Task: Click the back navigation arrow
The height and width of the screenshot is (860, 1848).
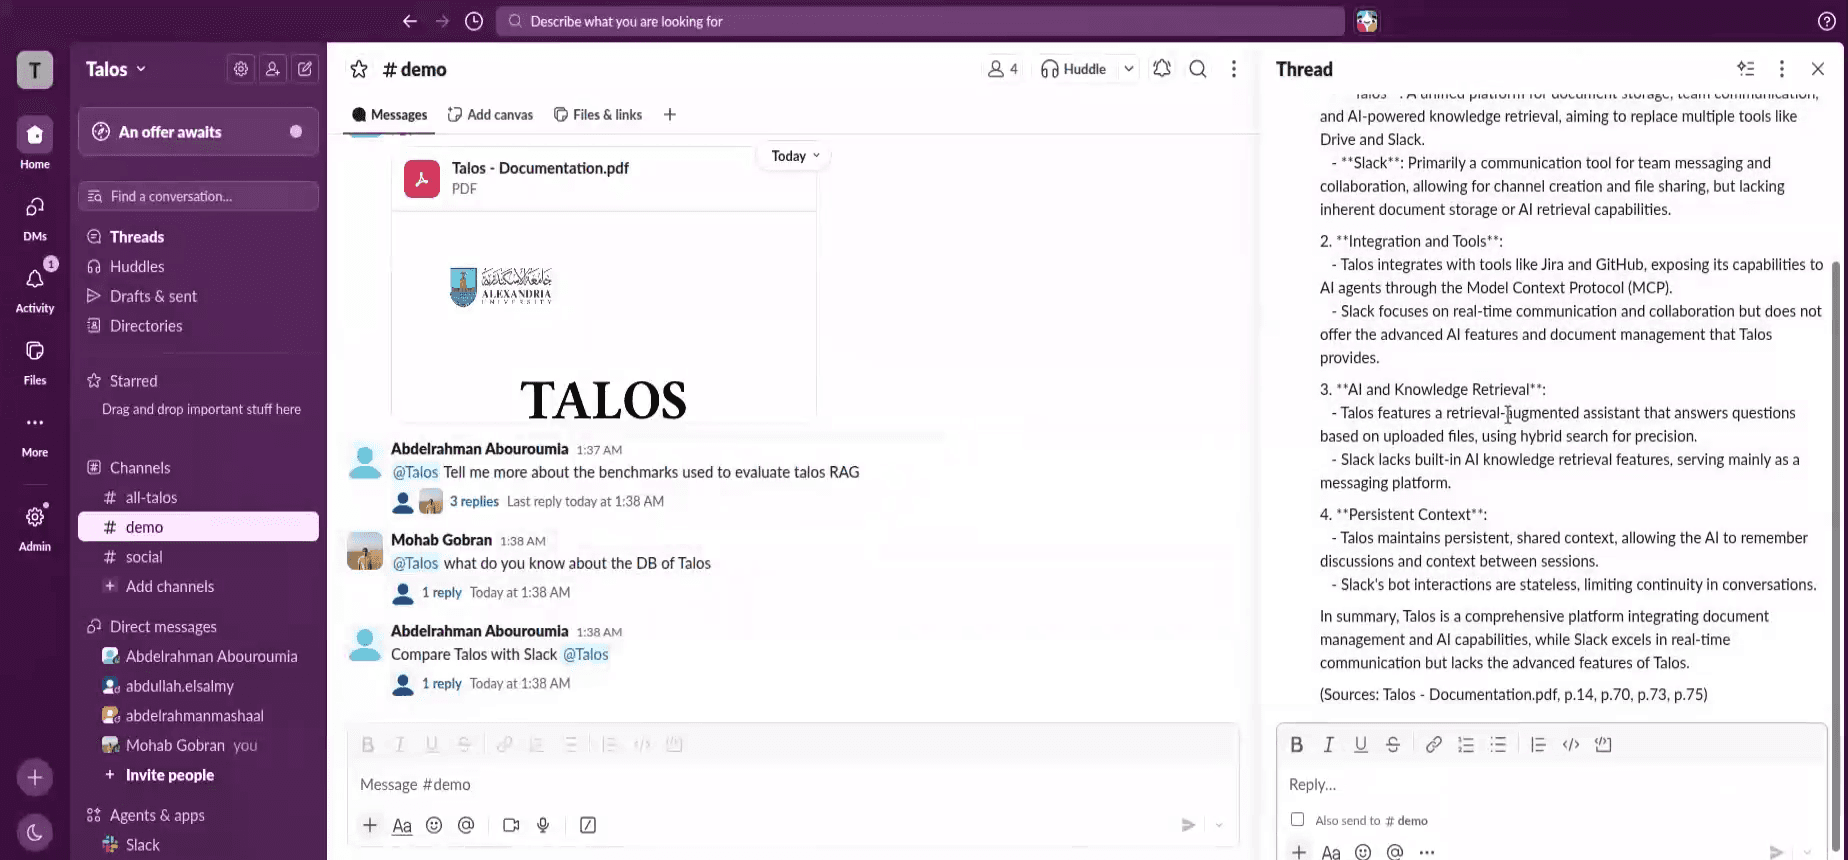Action: click(x=410, y=21)
